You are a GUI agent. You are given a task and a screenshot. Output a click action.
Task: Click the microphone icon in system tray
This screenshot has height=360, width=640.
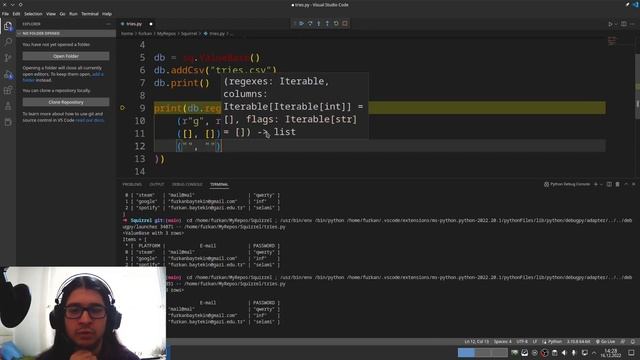coord(573,353)
